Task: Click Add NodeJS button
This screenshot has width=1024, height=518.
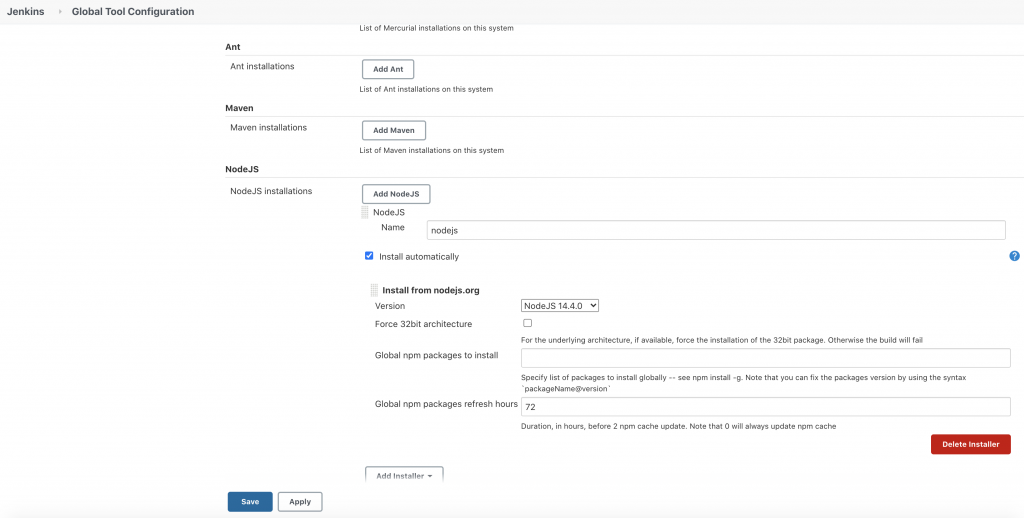Action: [x=396, y=194]
